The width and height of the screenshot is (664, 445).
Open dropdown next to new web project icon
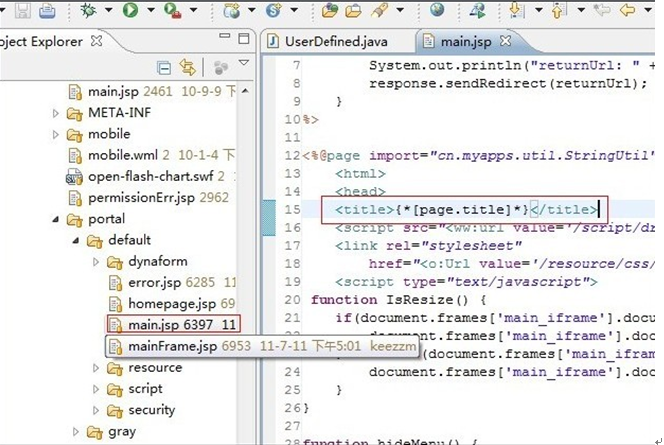[x=252, y=10]
